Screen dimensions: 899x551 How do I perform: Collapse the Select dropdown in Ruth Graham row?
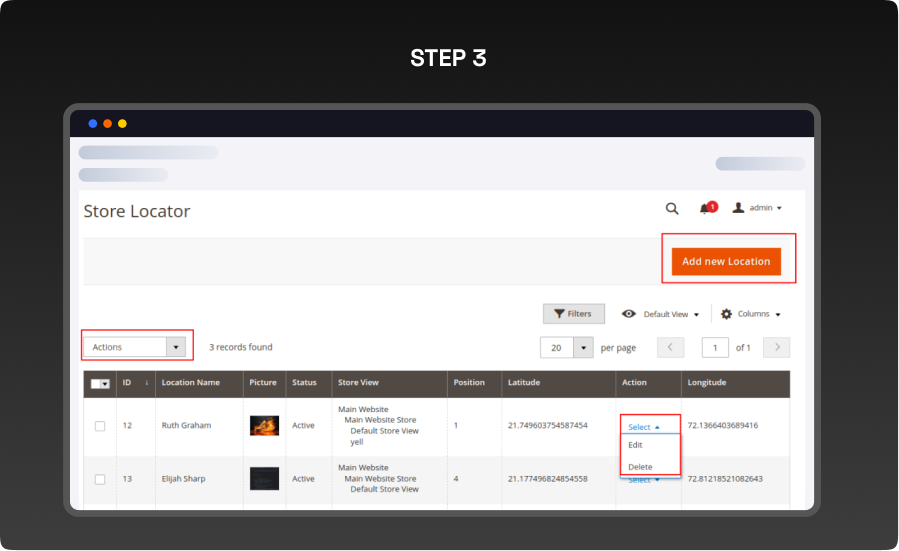[x=644, y=427]
